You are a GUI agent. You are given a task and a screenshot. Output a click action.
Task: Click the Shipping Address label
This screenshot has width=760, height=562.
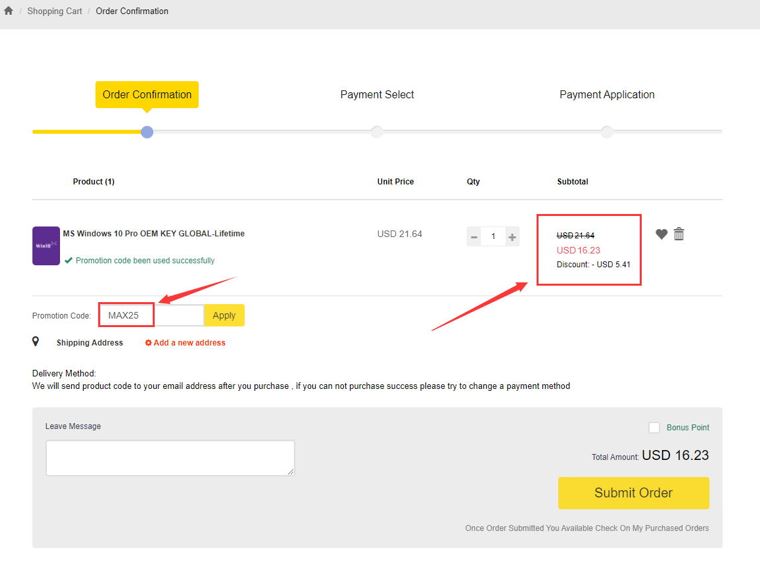click(x=90, y=343)
